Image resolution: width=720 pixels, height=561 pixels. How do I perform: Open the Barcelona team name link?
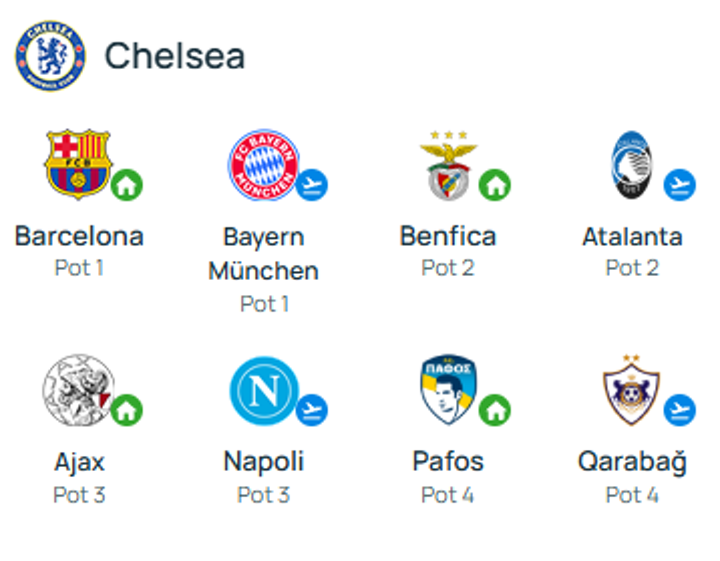(x=79, y=237)
